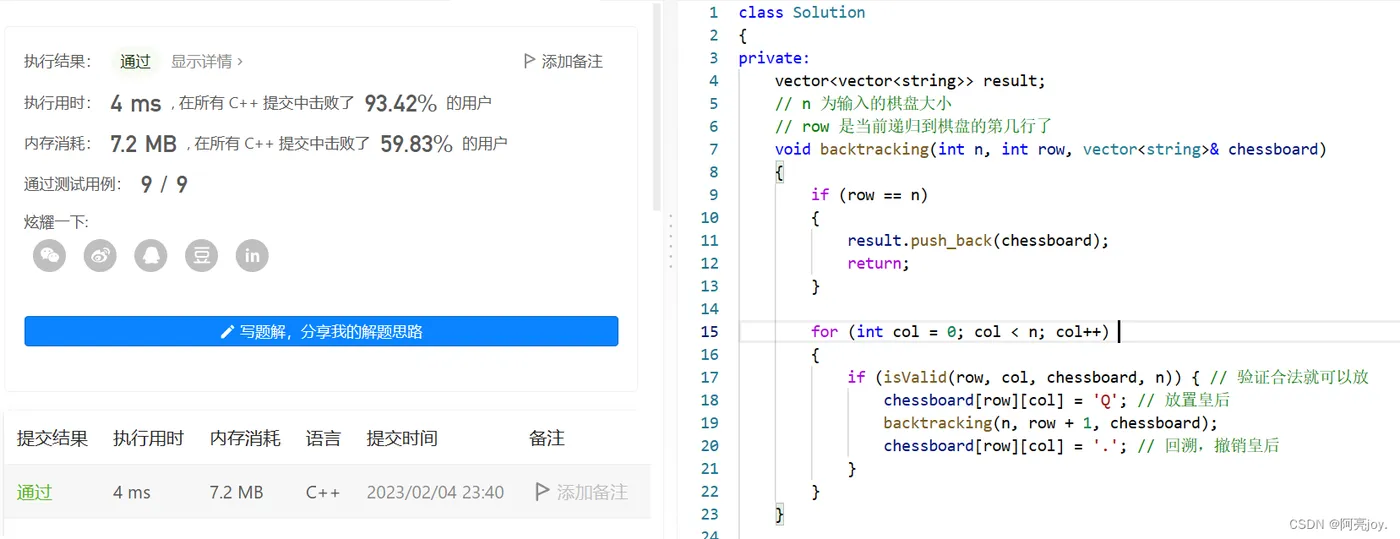This screenshot has width=1400, height=539.
Task: Click the 7.2 MB cell in the submission row
Action: (236, 492)
